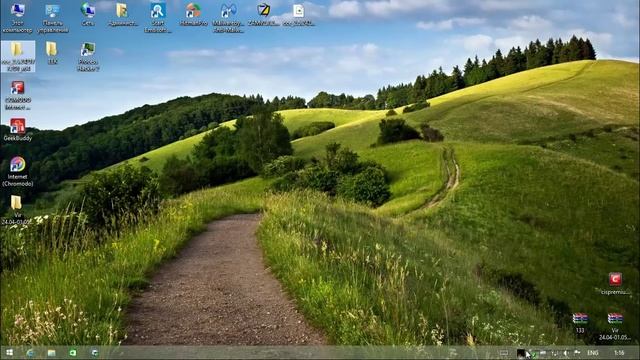The width and height of the screenshot is (640, 360).
Task: Click the green taskbar app icon
Action: click(x=73, y=353)
